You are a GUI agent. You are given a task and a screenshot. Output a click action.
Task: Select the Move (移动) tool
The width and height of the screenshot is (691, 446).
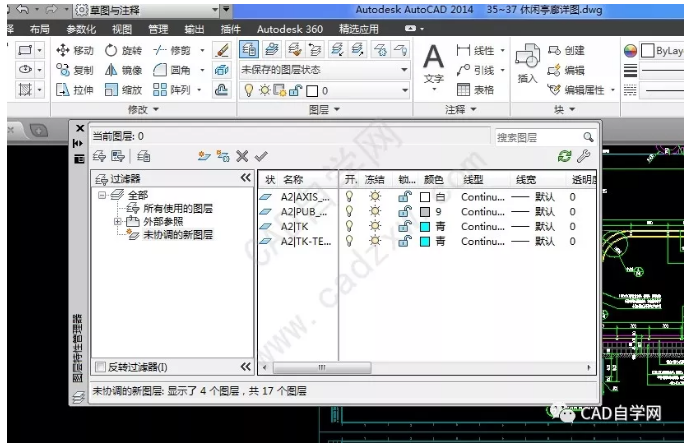pos(75,51)
